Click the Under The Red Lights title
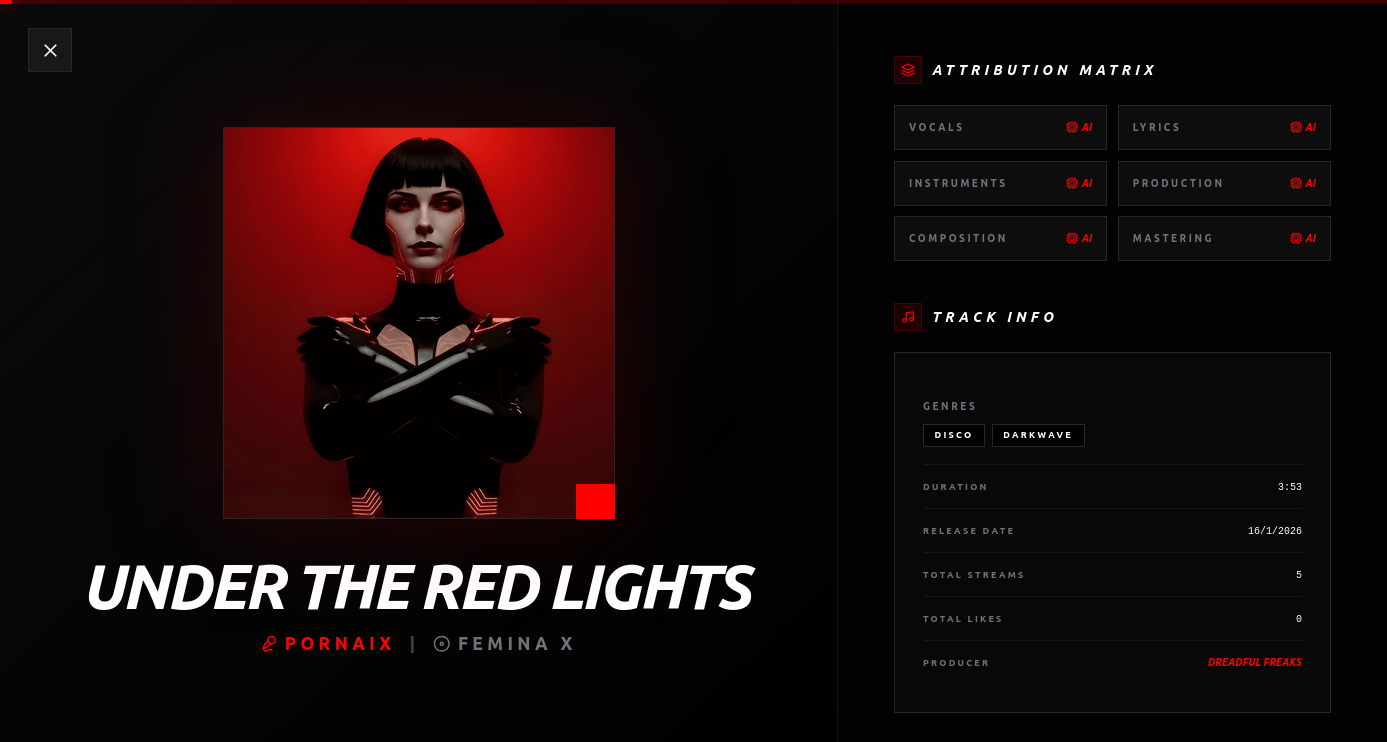Screen dimensions: 1387x742 point(419,588)
